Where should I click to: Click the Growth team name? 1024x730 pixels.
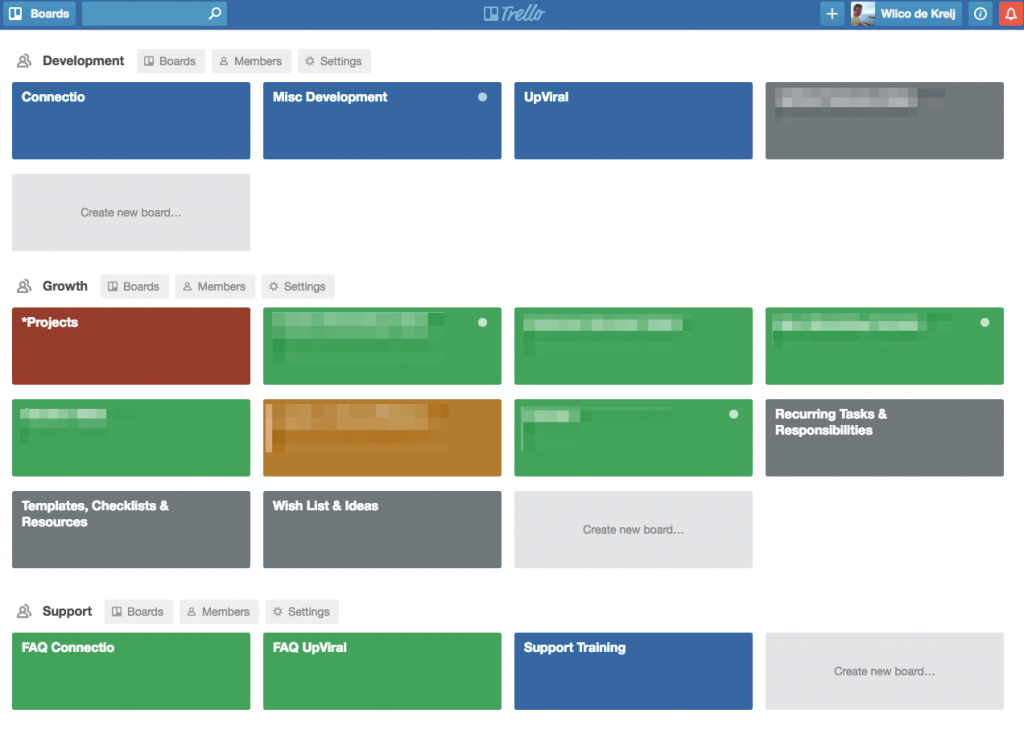(65, 286)
